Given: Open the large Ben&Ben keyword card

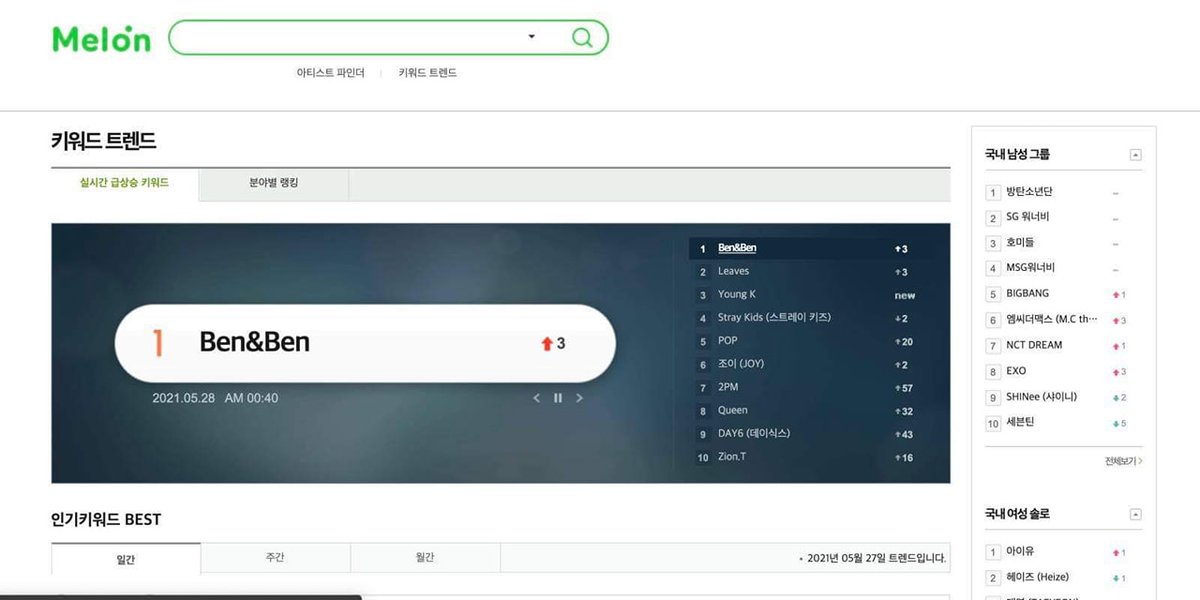Looking at the screenshot, I should pos(365,343).
